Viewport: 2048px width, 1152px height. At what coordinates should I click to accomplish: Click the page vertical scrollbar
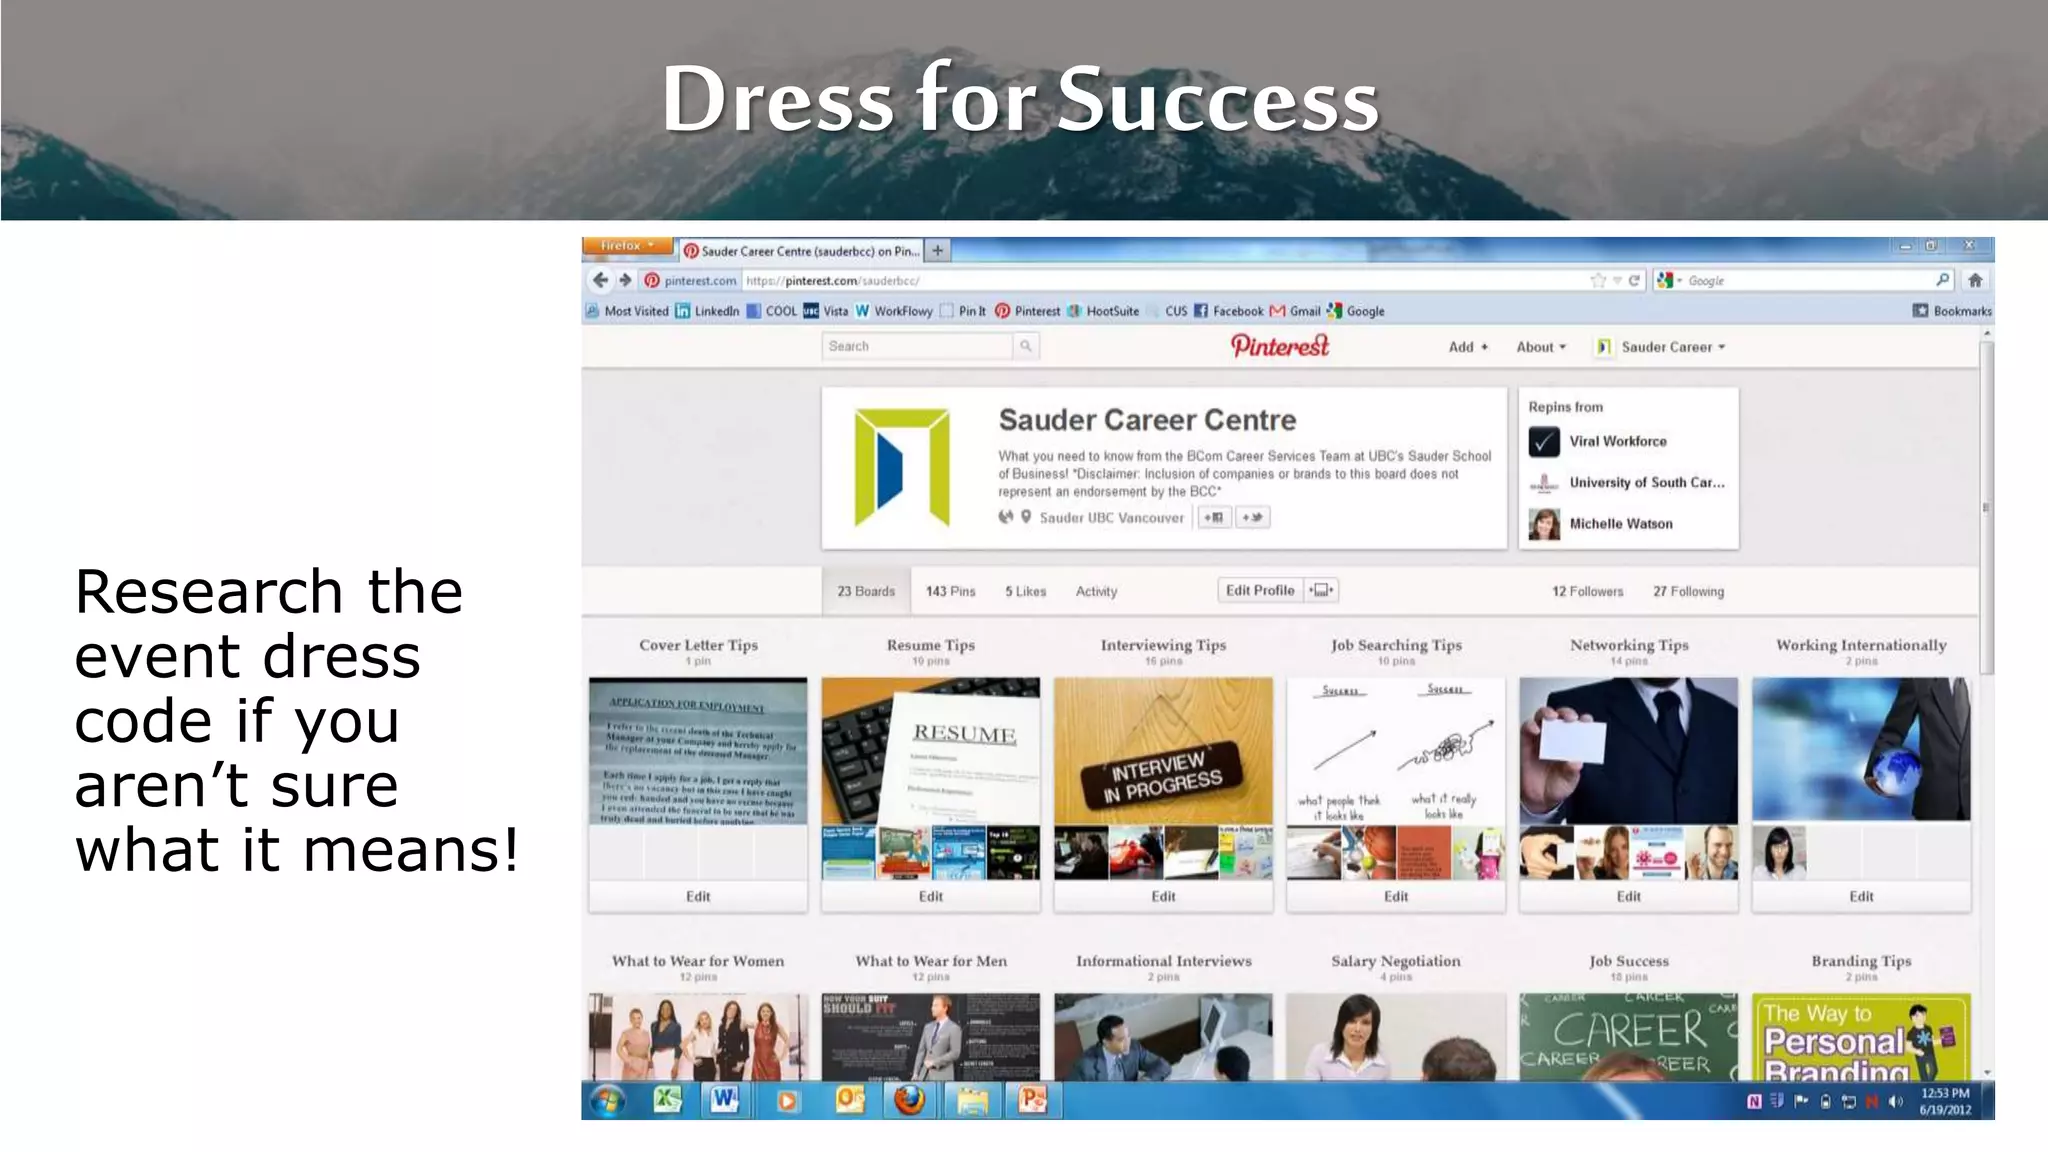(x=1987, y=506)
